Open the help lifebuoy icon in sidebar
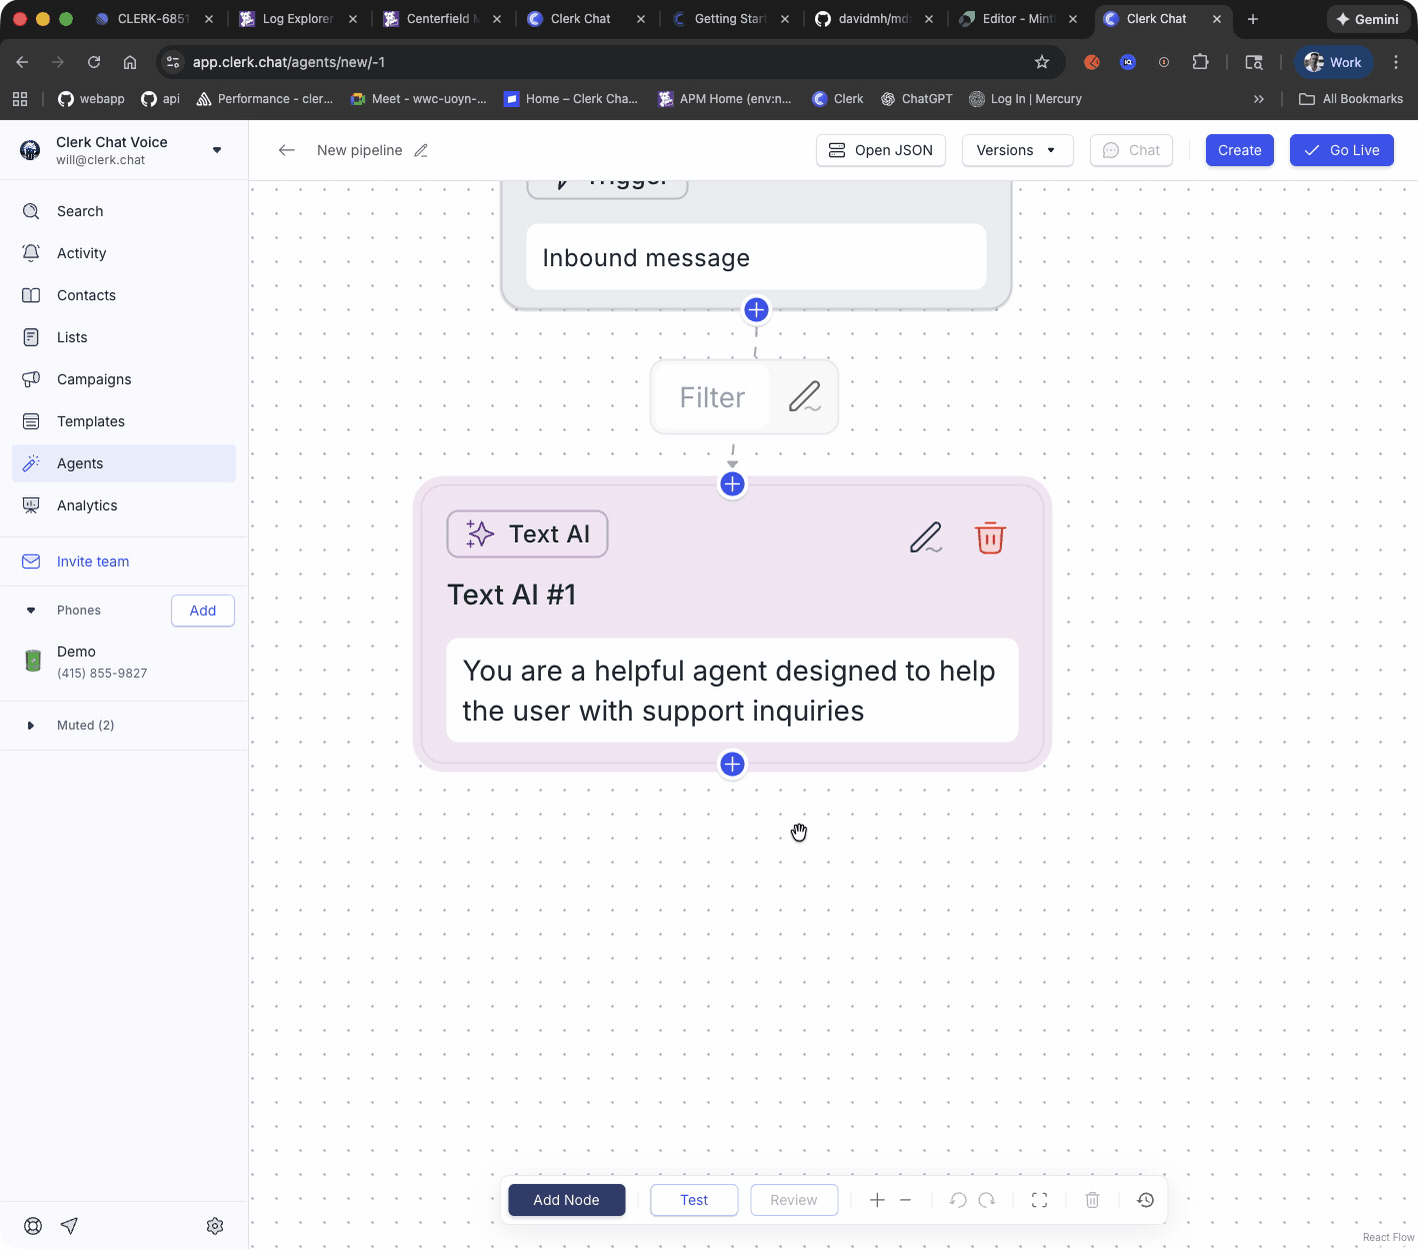The width and height of the screenshot is (1418, 1249). point(33,1226)
